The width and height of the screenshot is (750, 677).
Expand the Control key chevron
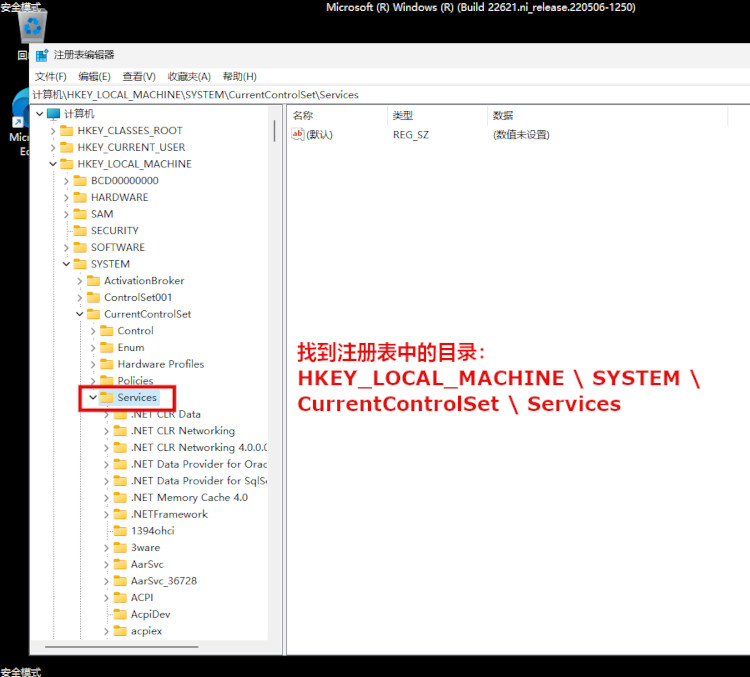coord(93,331)
